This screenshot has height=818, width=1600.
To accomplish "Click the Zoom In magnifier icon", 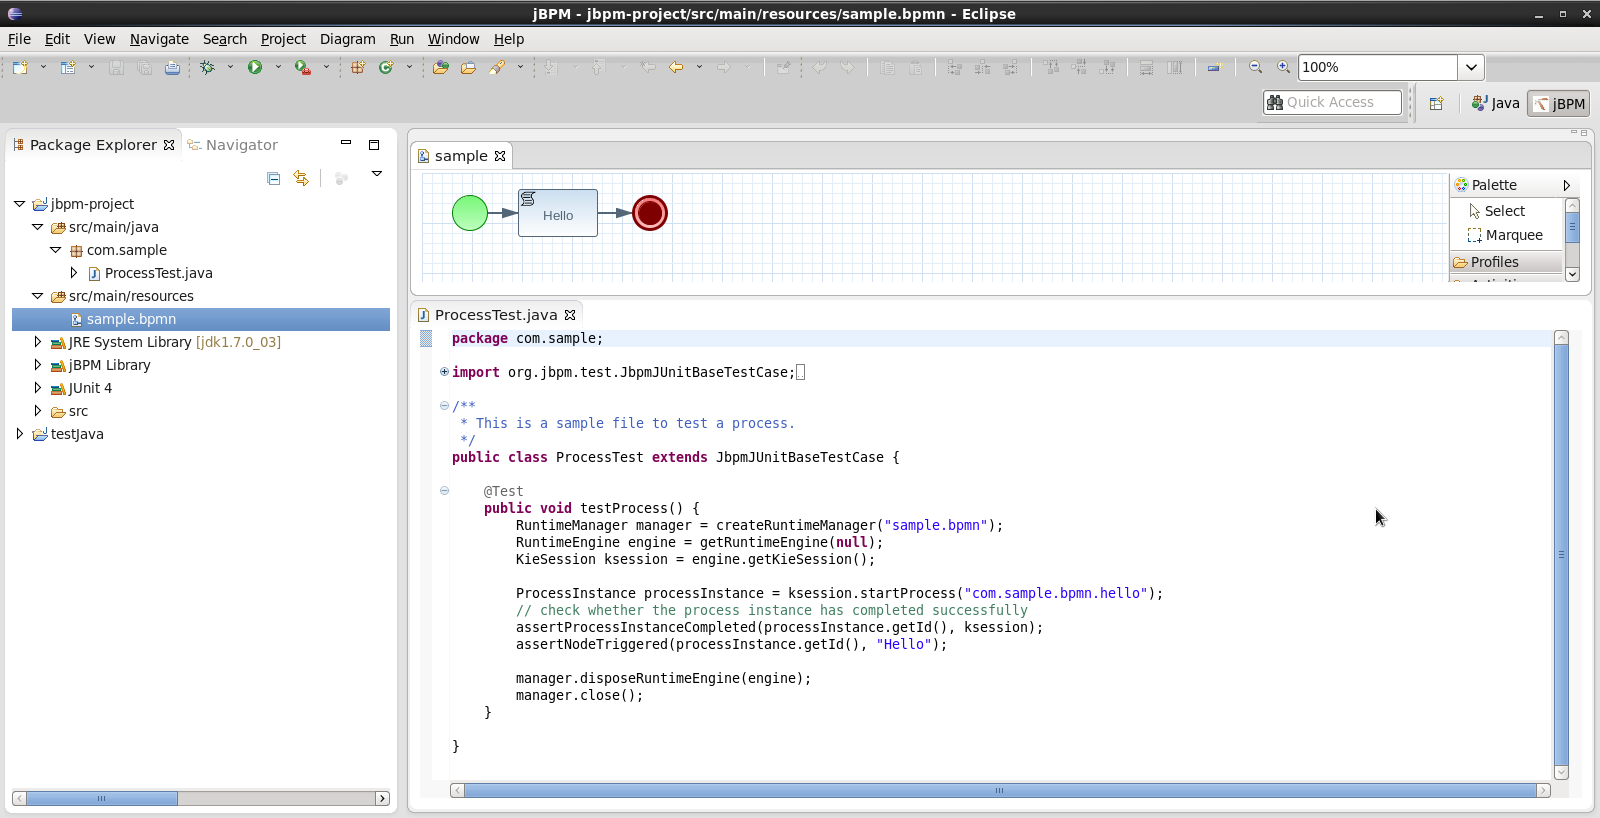I will [x=1284, y=67].
